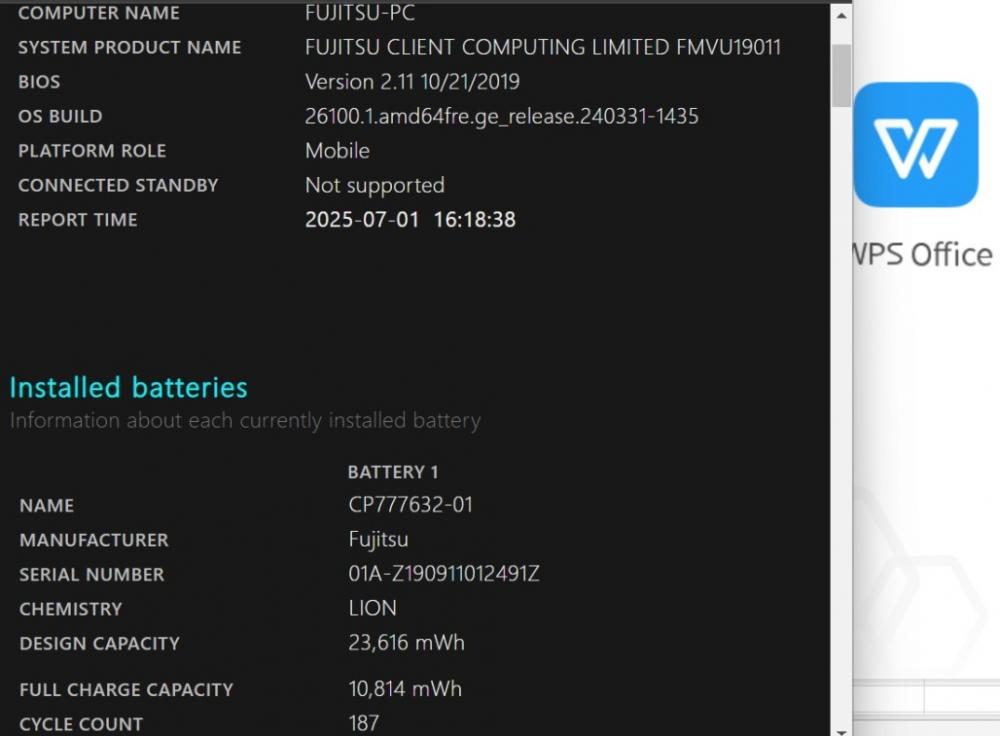The width and height of the screenshot is (1000, 736).
Task: Select the WPS Office text label
Action: (922, 254)
